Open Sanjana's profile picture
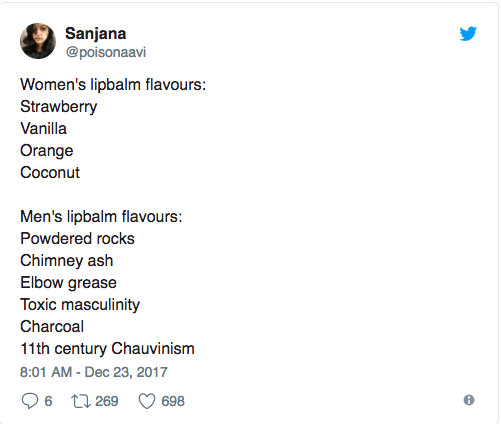The height and width of the screenshot is (424, 501). (x=38, y=41)
